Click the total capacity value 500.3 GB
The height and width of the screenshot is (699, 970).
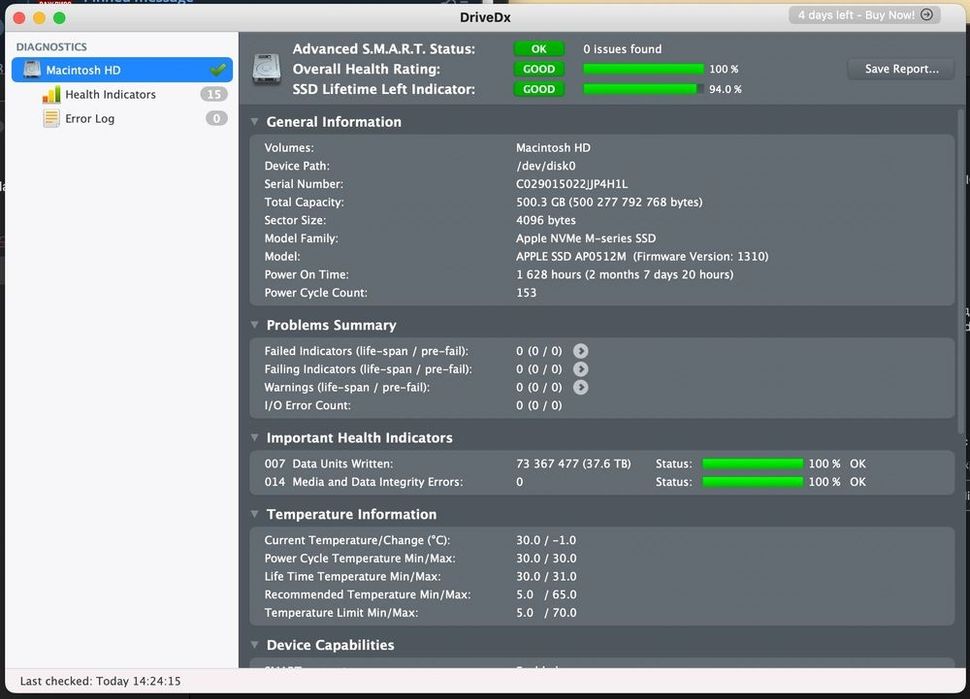point(609,202)
